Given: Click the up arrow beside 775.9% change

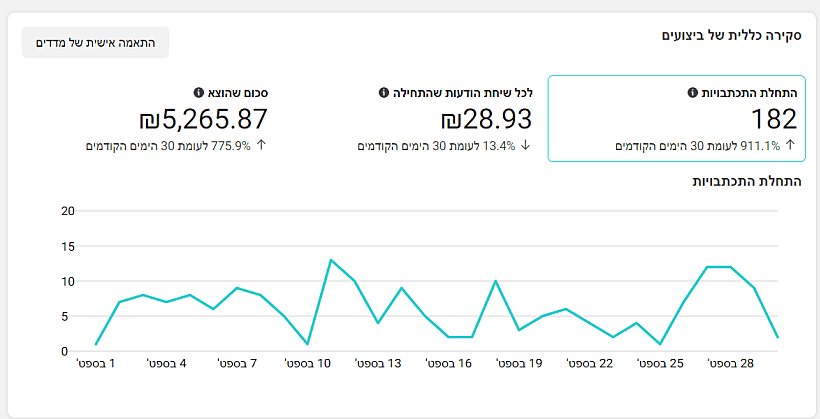Looking at the screenshot, I should (262, 146).
